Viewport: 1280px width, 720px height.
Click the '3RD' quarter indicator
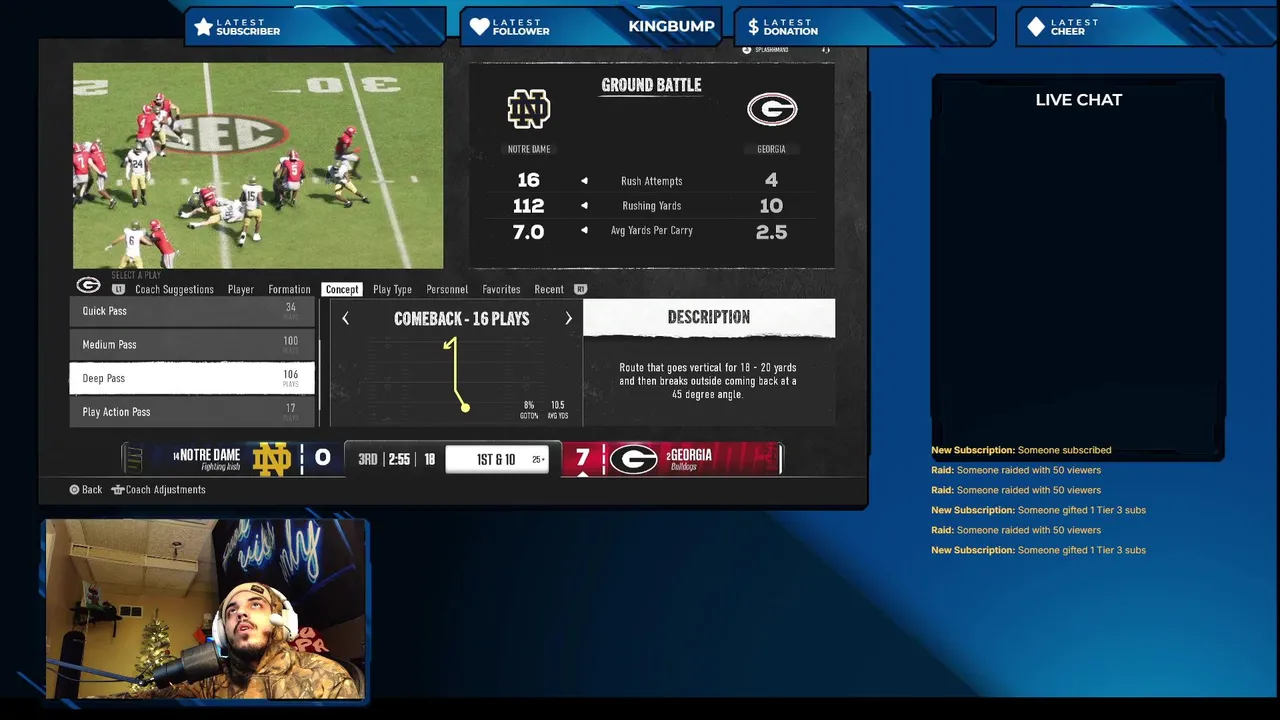[x=367, y=460]
